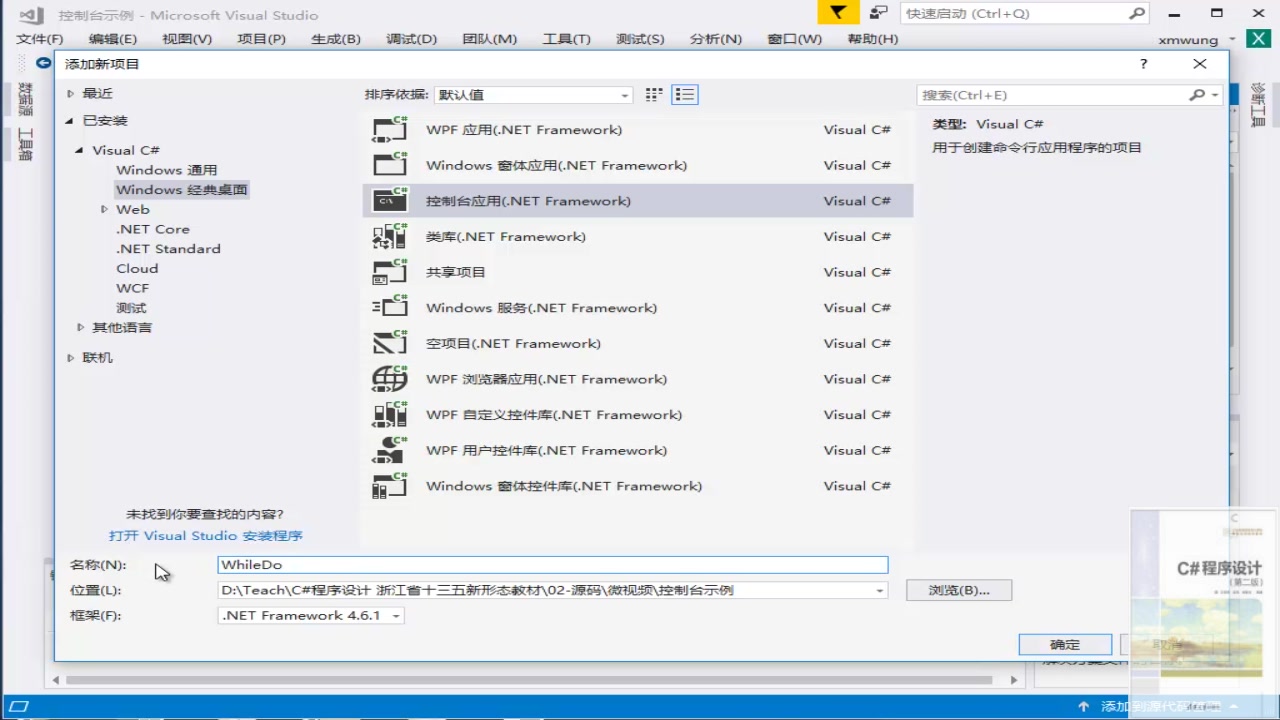The width and height of the screenshot is (1280, 720).
Task: Open the 调试(D) menu
Action: coord(412,39)
